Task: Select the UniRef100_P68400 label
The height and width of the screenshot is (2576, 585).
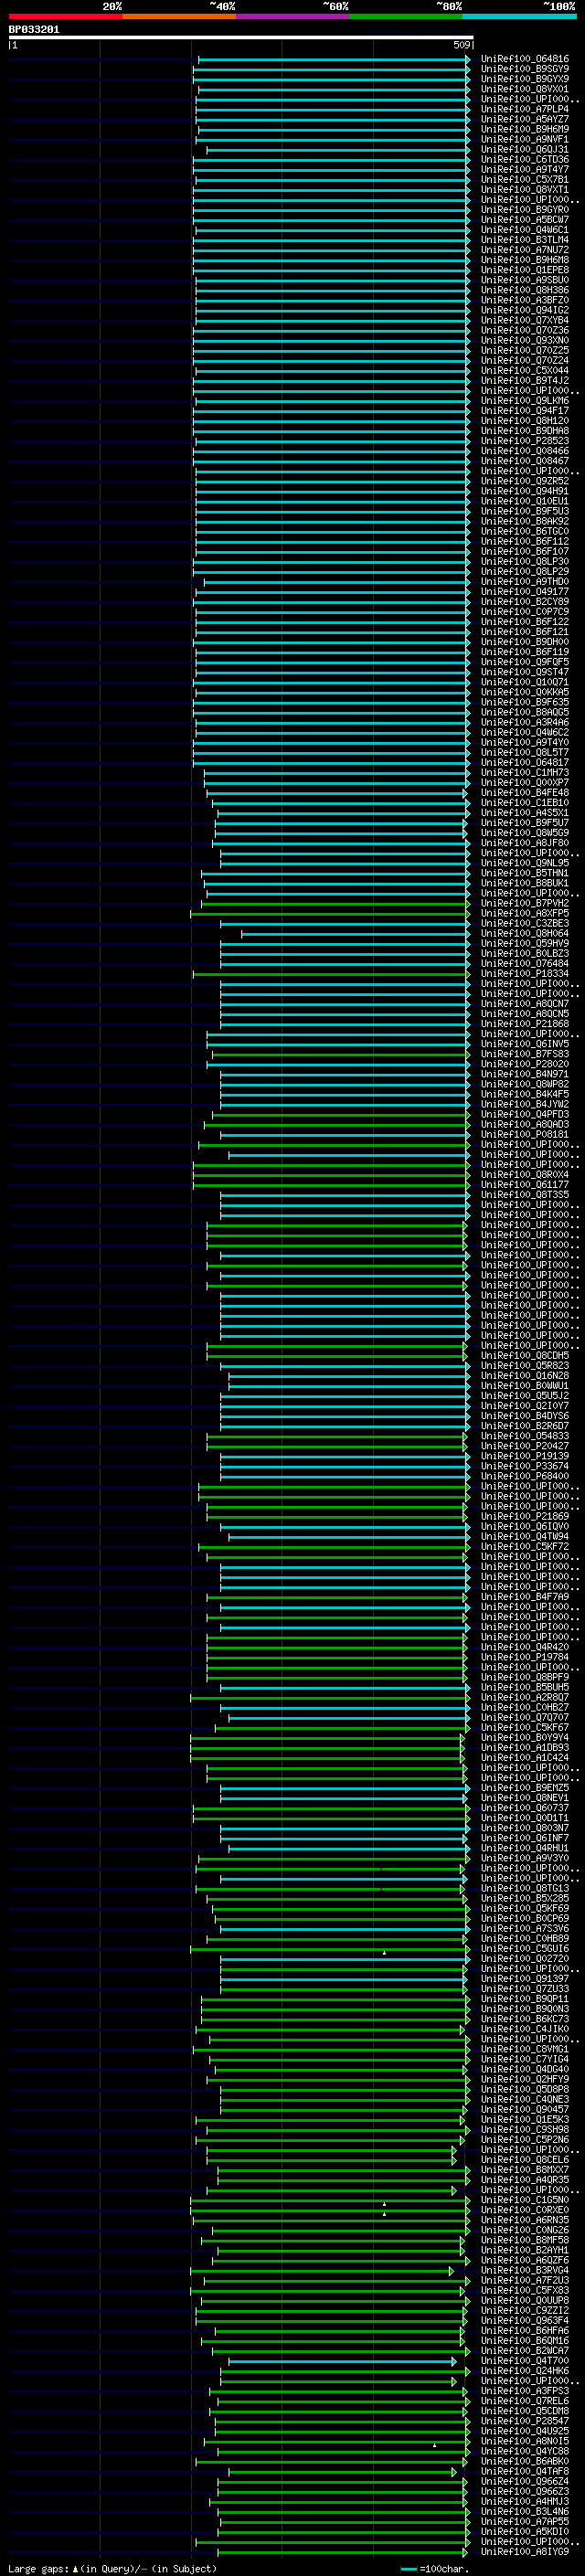Action: [525, 1476]
